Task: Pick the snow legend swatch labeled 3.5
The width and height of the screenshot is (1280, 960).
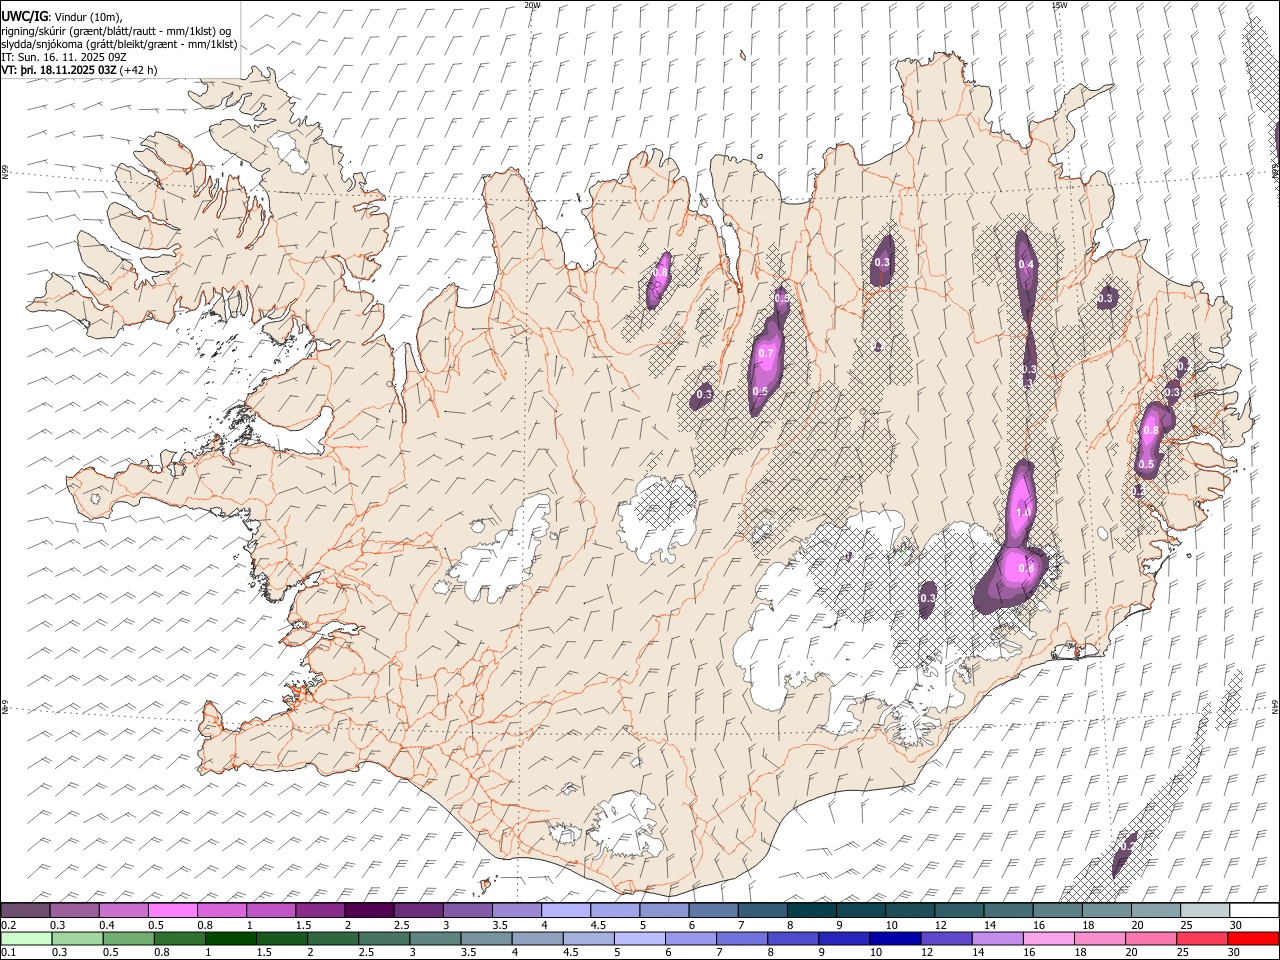Action: [517, 910]
